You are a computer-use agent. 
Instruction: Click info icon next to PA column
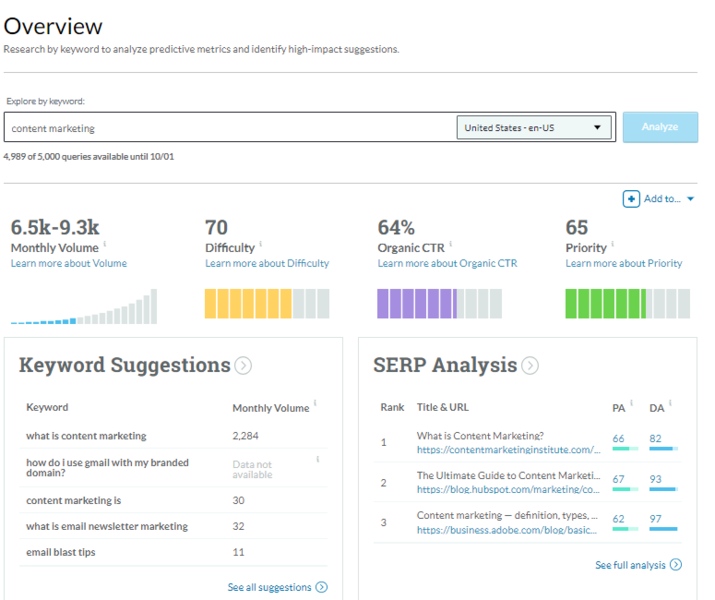point(632,403)
